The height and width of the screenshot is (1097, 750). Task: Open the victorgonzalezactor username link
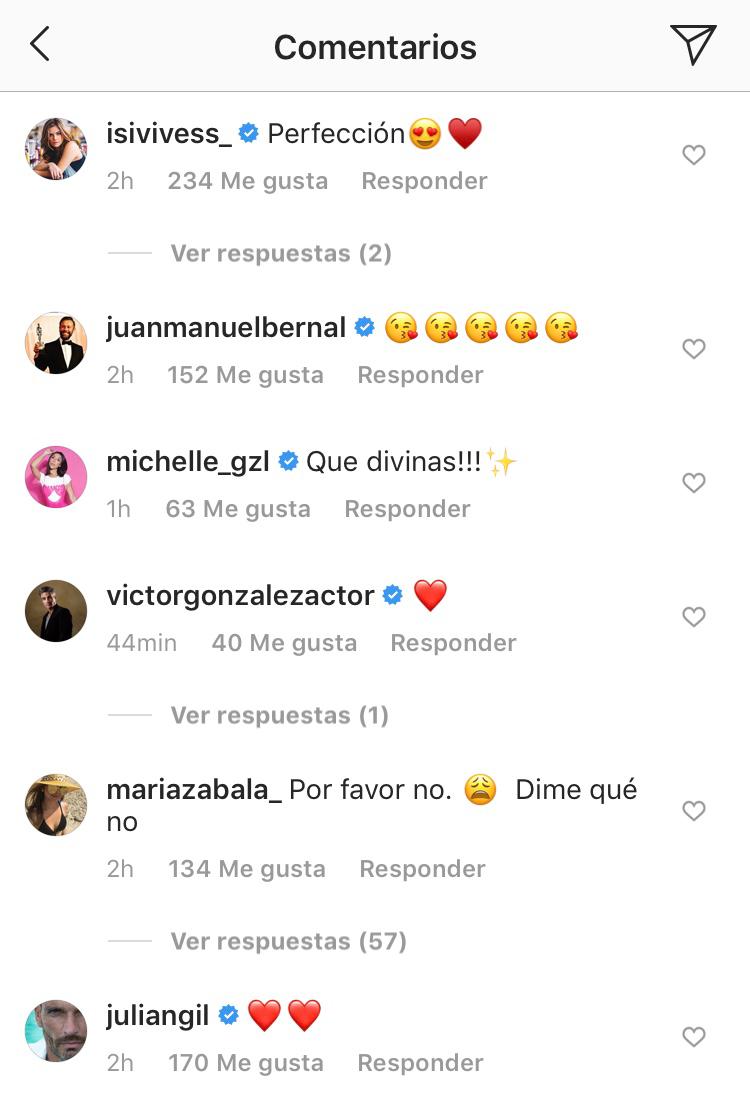click(x=240, y=596)
